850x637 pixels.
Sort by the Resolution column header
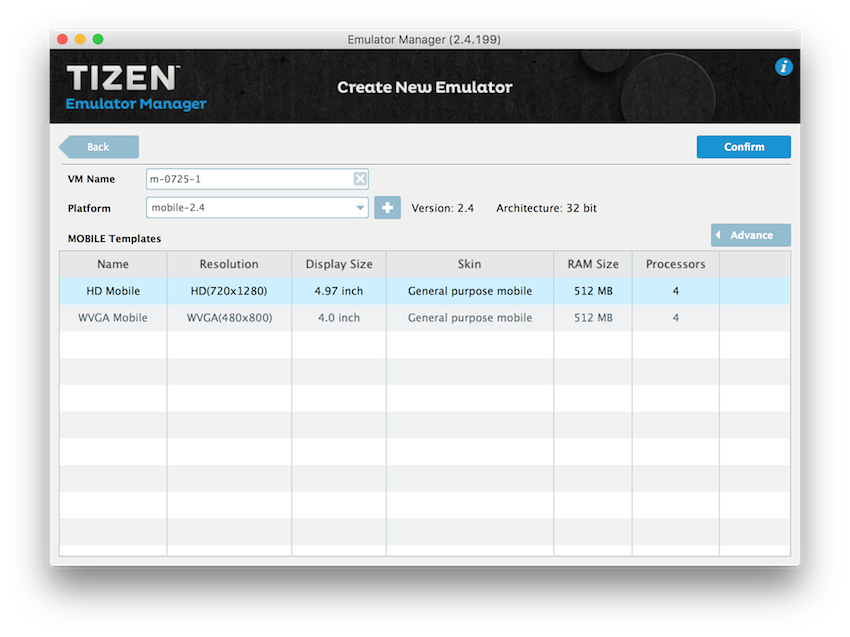229,264
